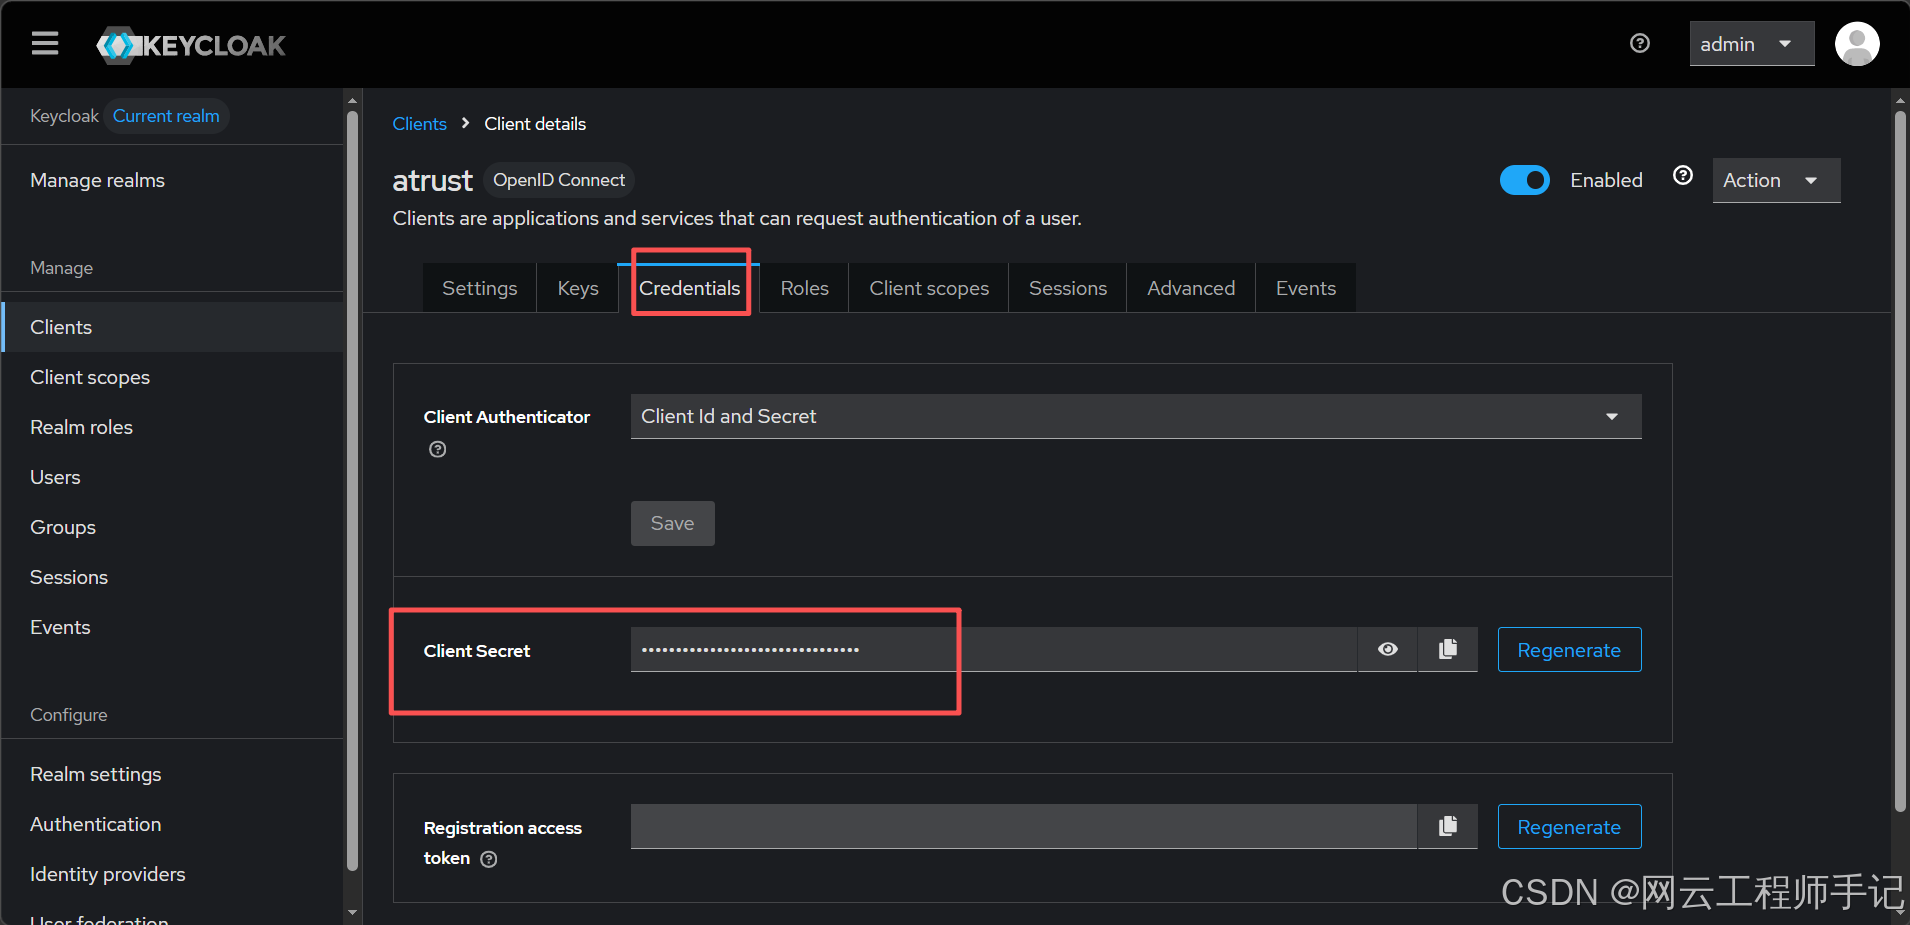Click the user avatar icon
Screen dimensions: 1910x925
[1857, 44]
